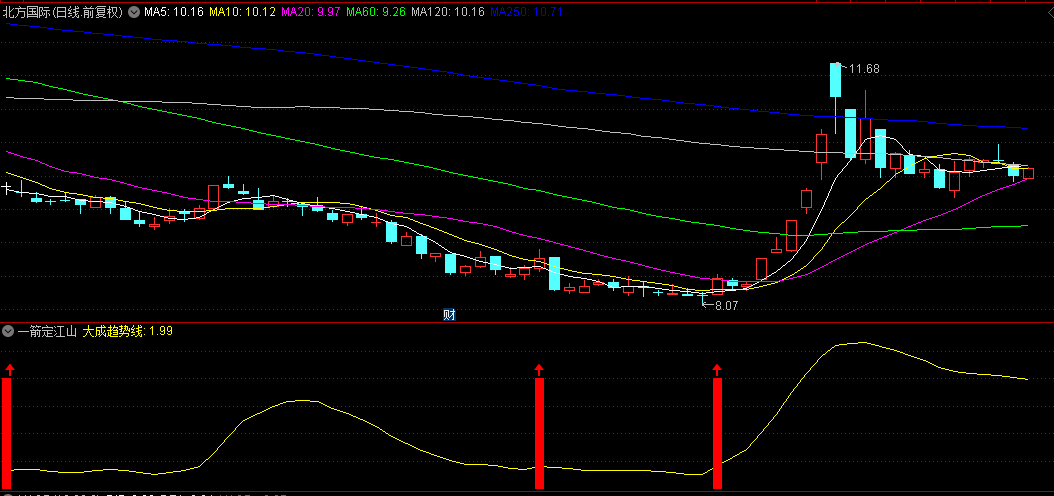The width and height of the screenshot is (1054, 496).
Task: Click the MA60: 9.26 label
Action: pos(375,12)
